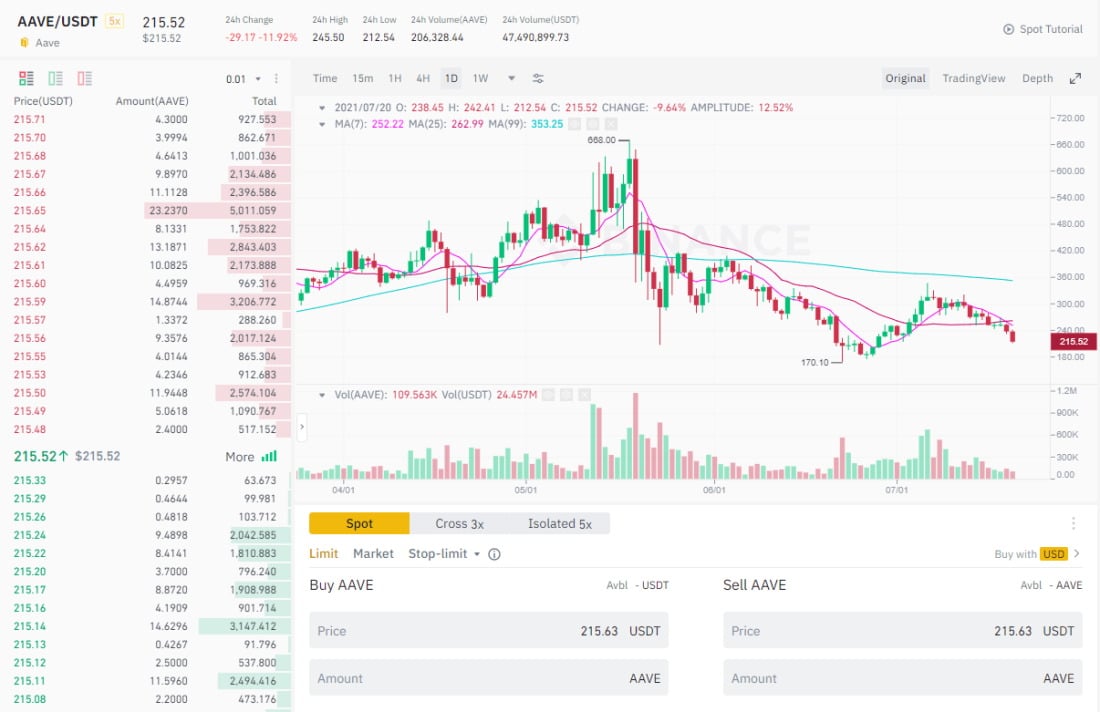The image size is (1100, 712).
Task: Switch chart to 4H interval
Action: (423, 79)
